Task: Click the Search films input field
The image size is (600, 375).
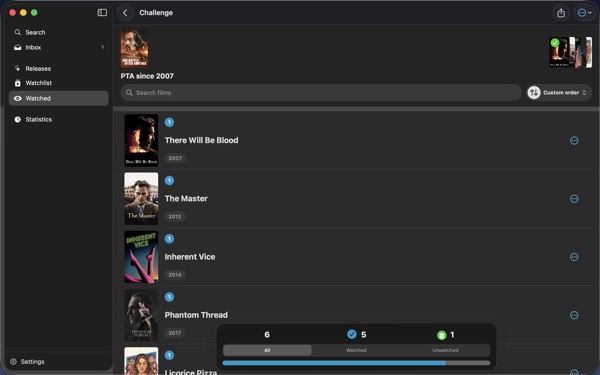Action: point(321,93)
